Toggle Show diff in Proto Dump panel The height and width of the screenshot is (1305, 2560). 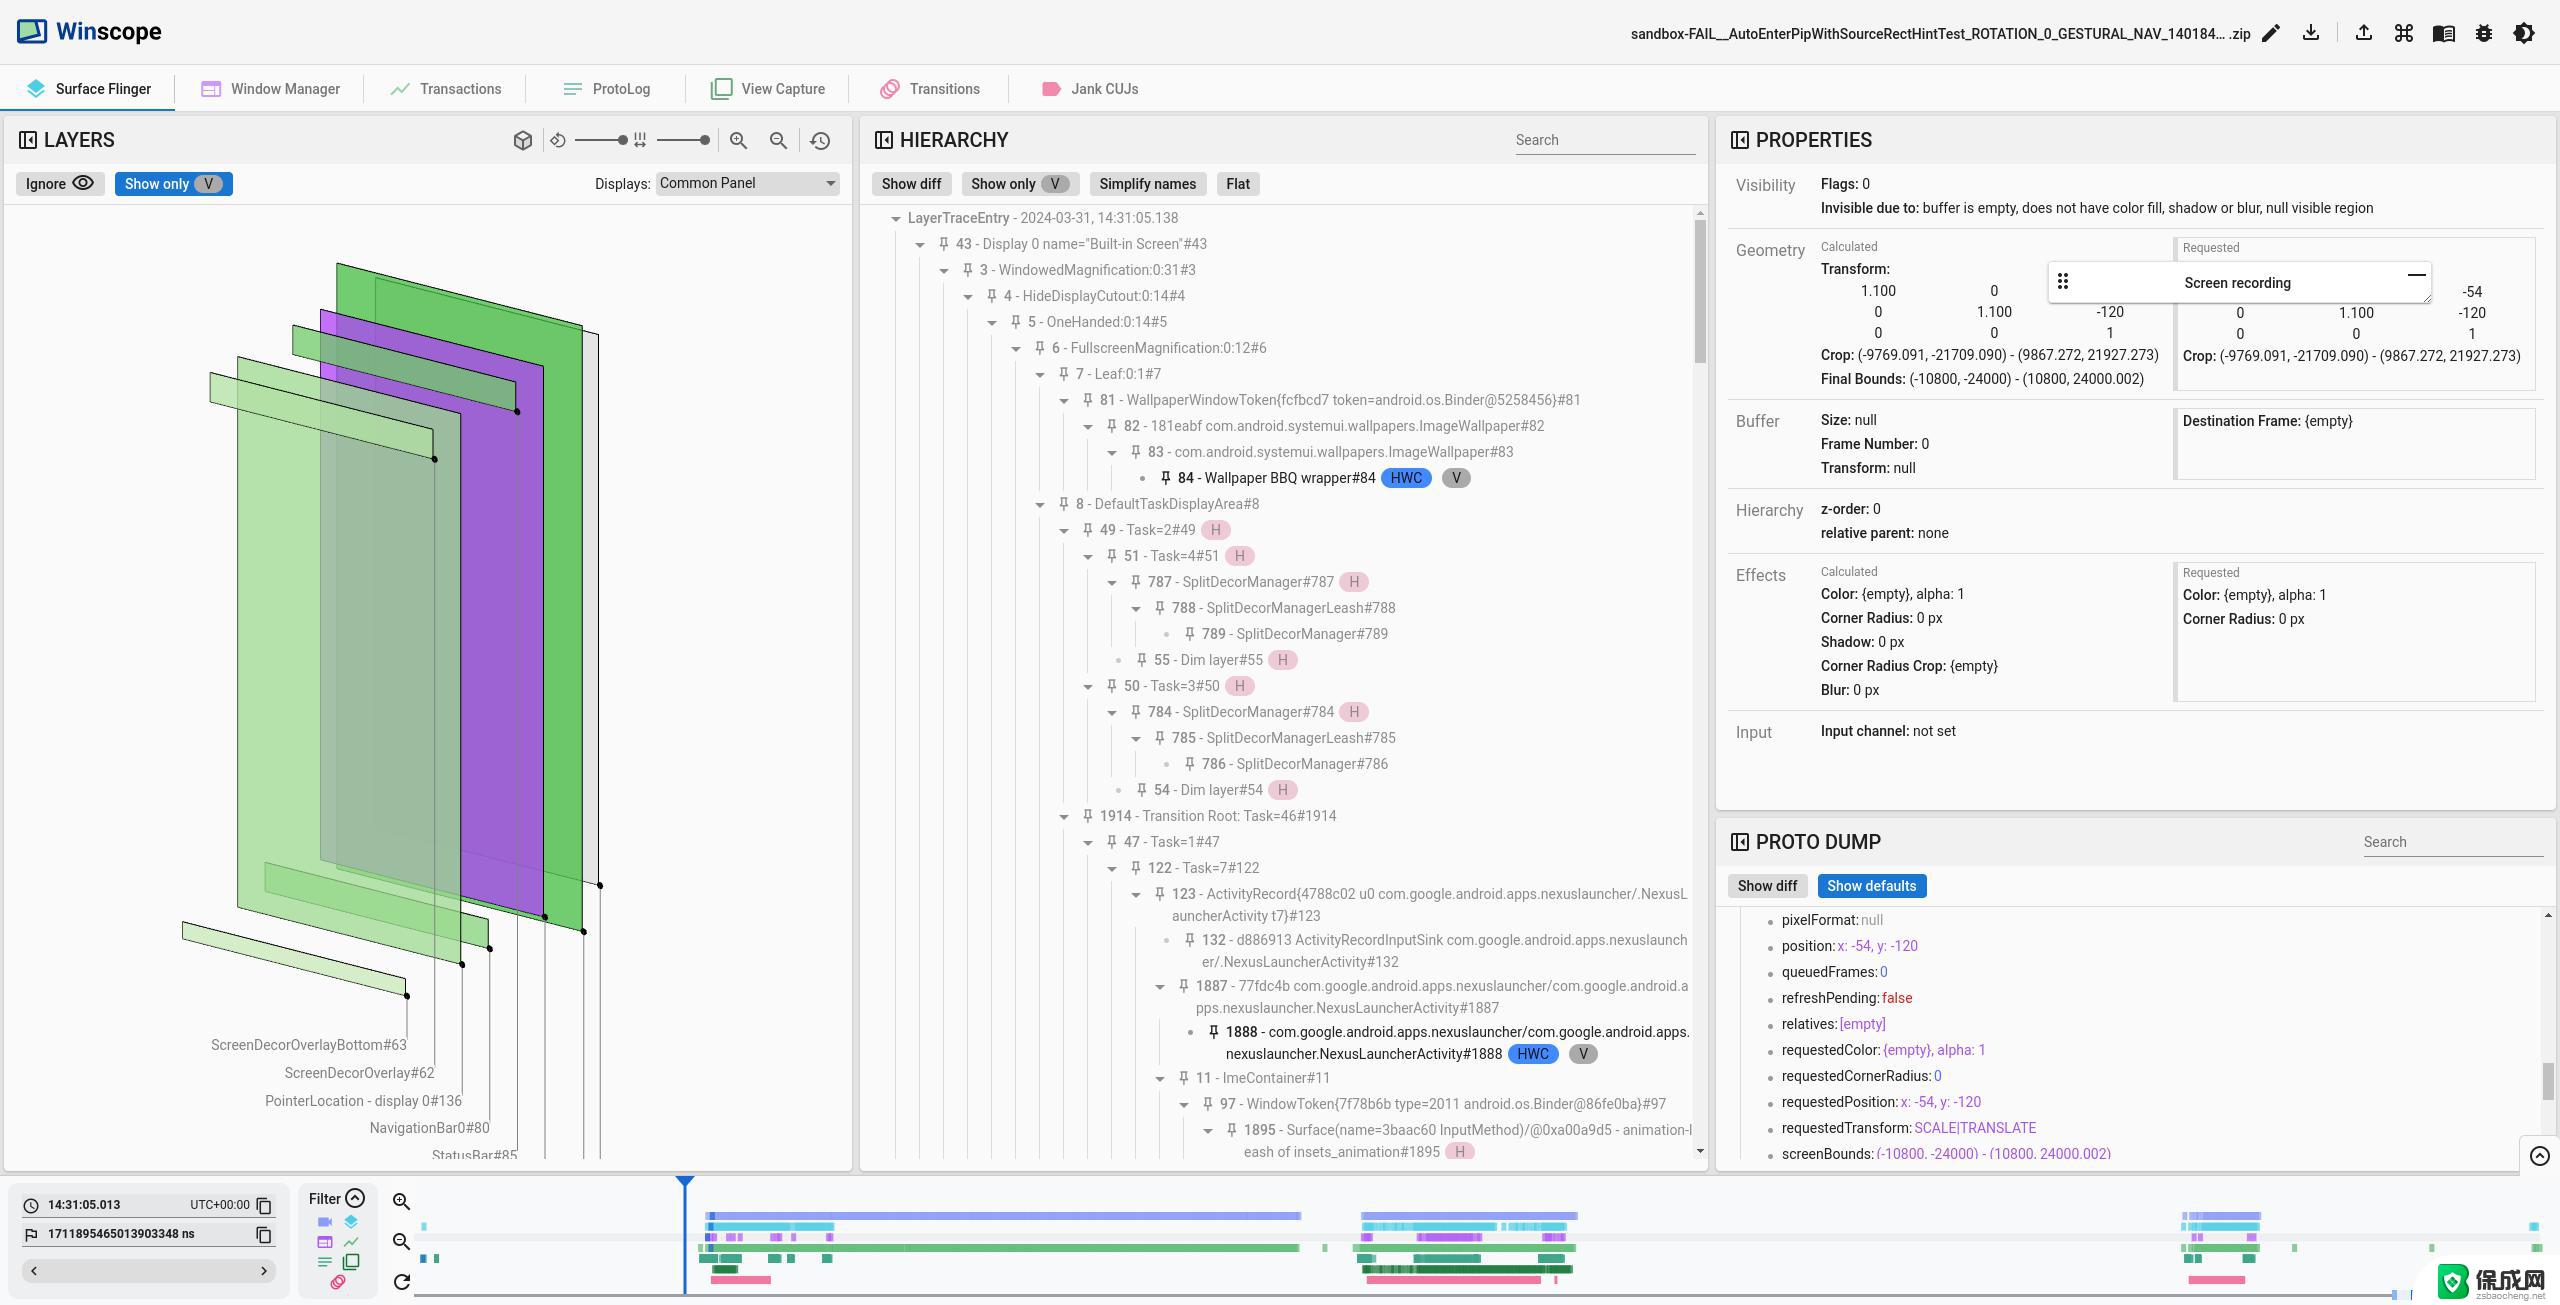tap(1767, 886)
